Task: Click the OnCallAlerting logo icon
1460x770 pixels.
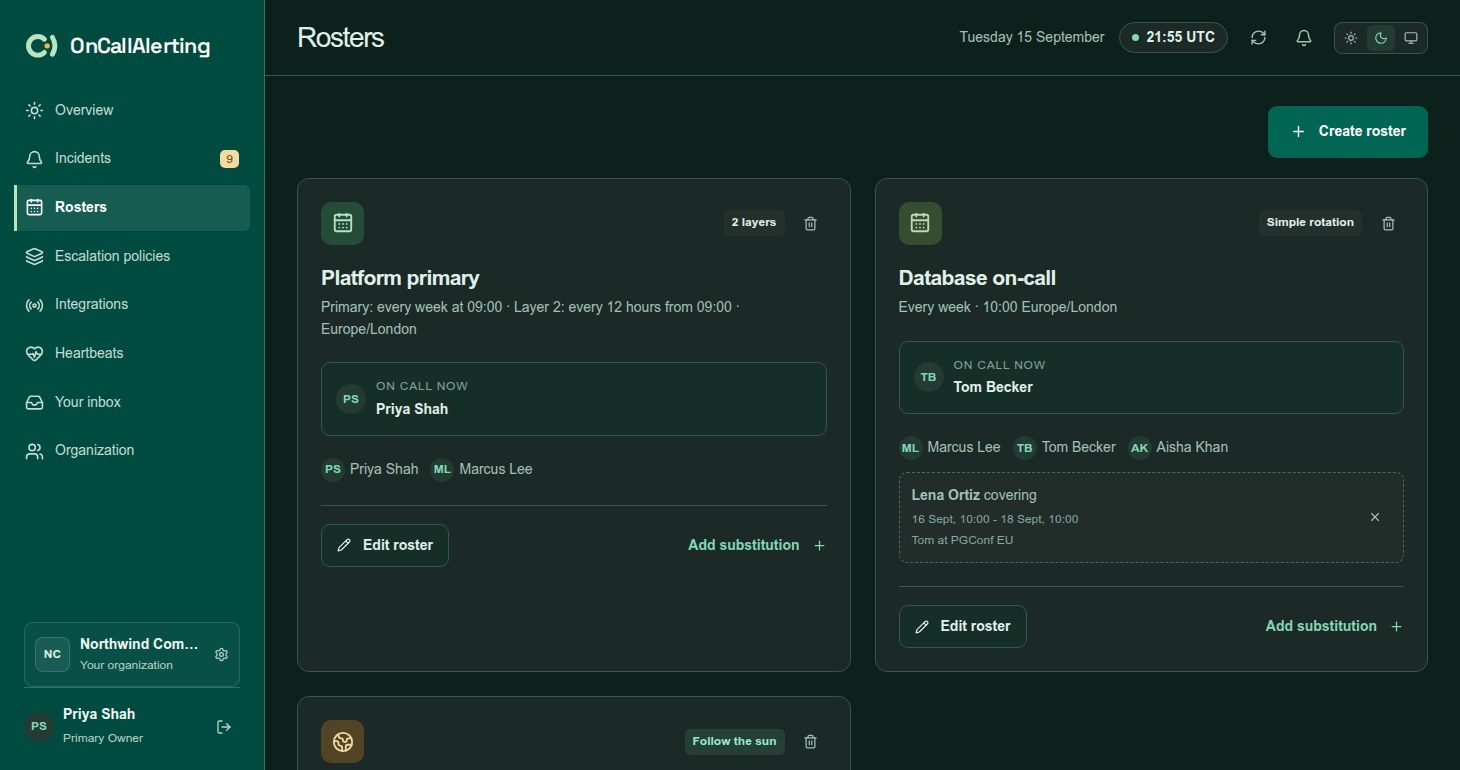Action: point(41,45)
